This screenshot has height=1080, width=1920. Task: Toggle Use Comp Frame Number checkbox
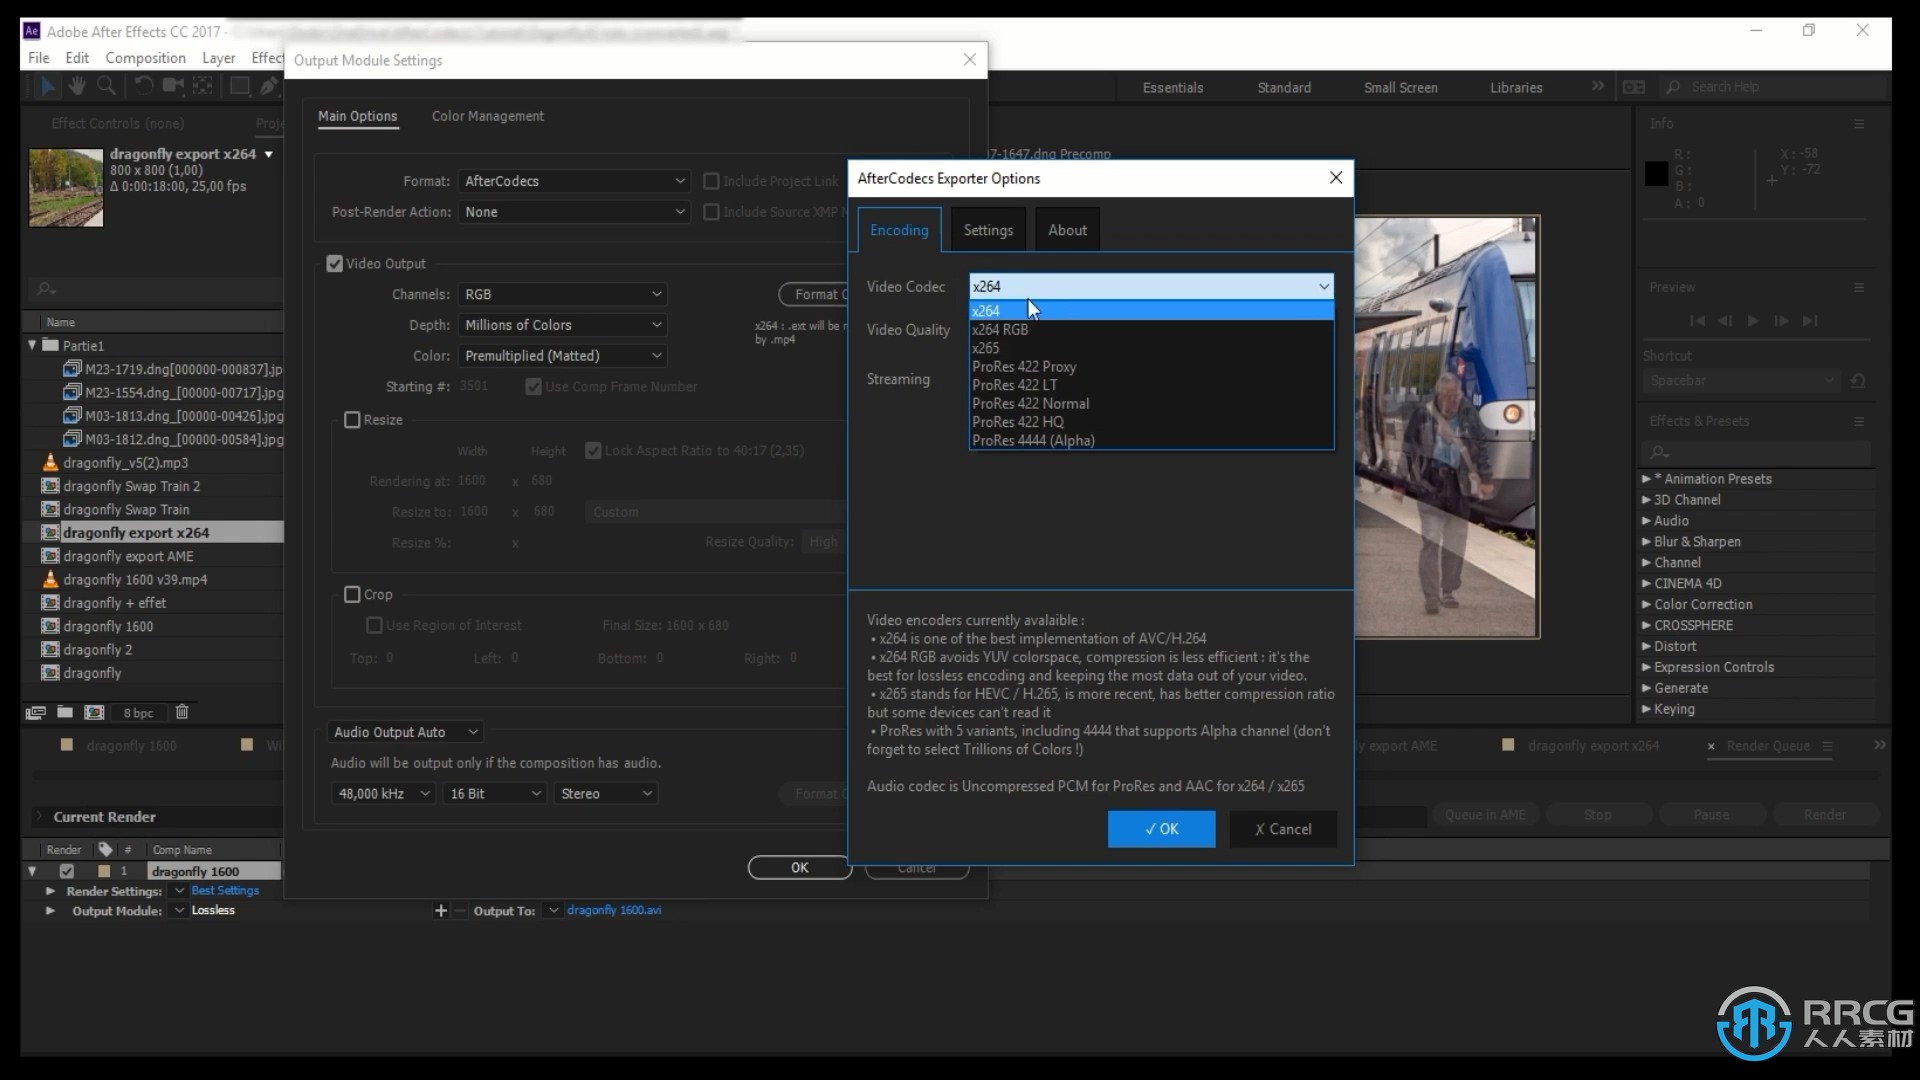click(534, 387)
